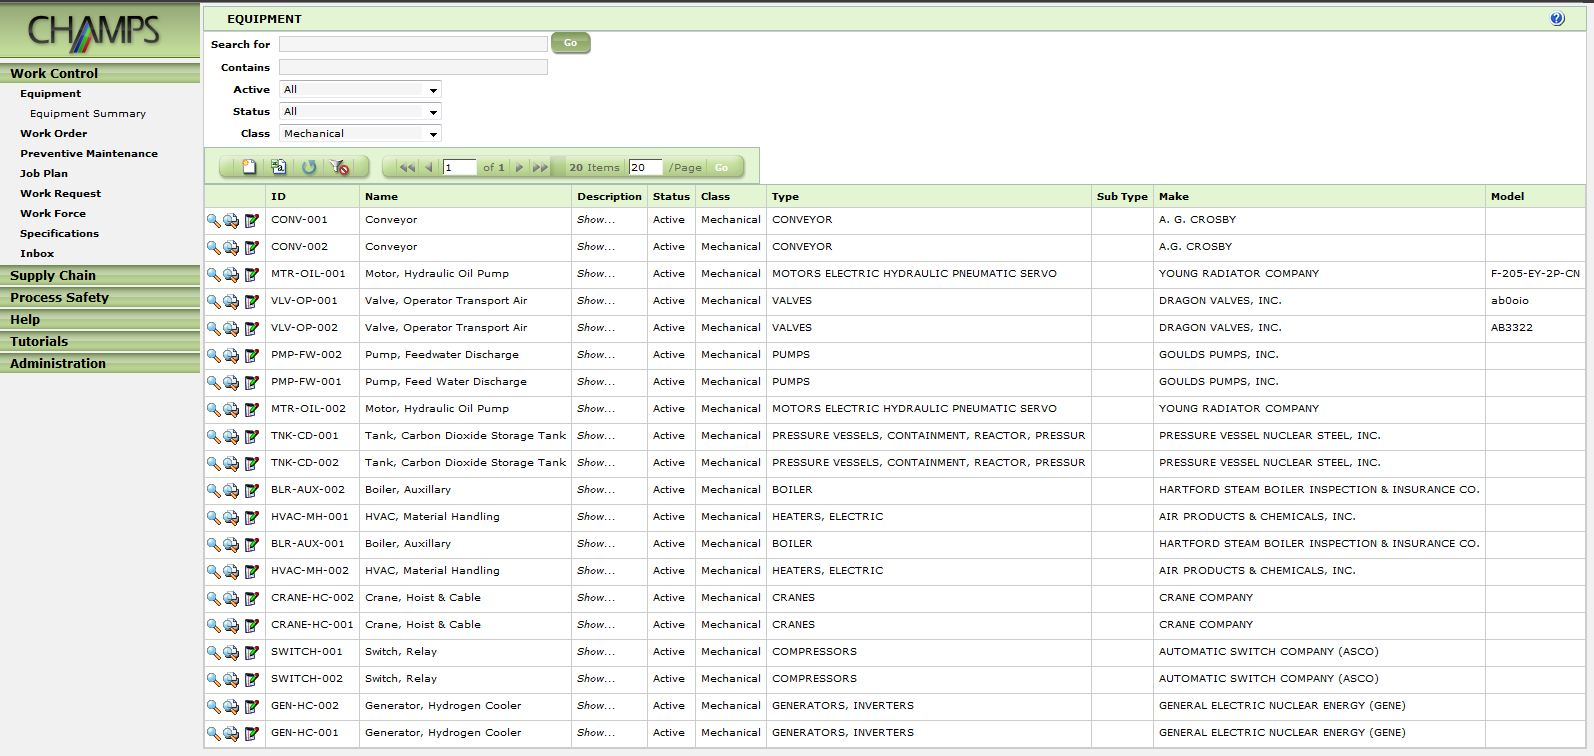1594x756 pixels.
Task: Go to next page of results
Action: [519, 167]
